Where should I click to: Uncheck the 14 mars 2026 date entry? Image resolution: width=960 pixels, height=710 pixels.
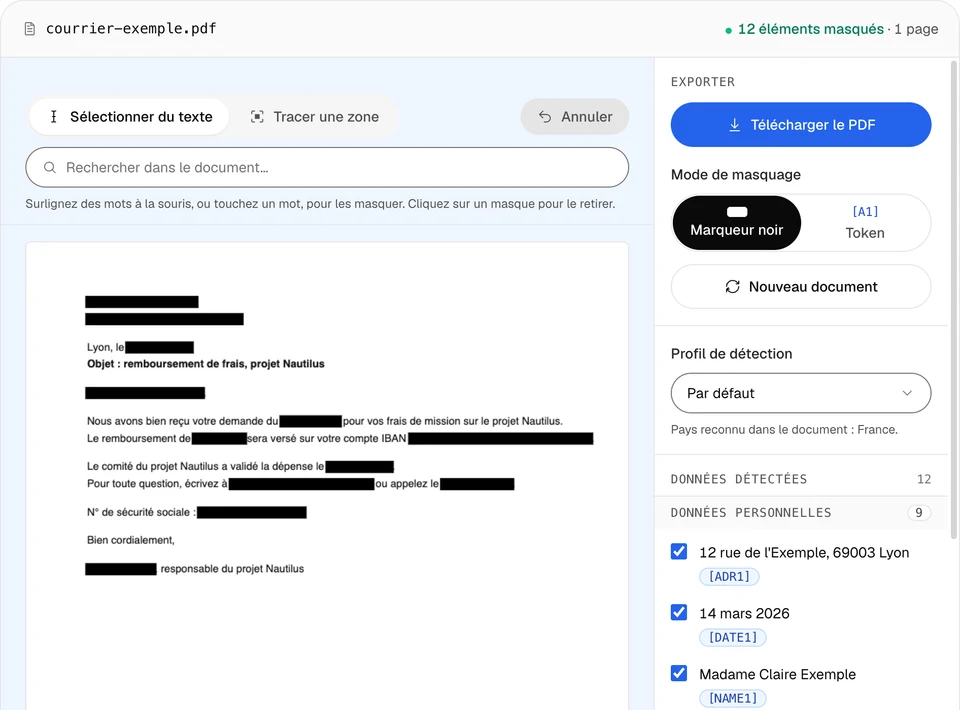(679, 612)
